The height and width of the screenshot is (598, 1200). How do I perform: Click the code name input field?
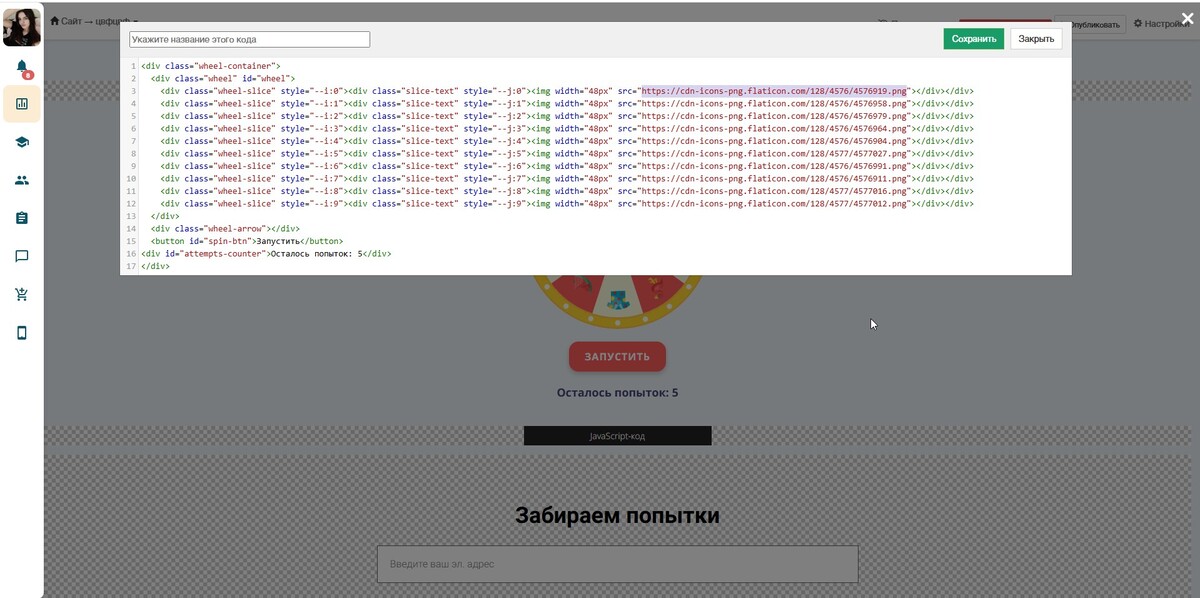click(250, 39)
